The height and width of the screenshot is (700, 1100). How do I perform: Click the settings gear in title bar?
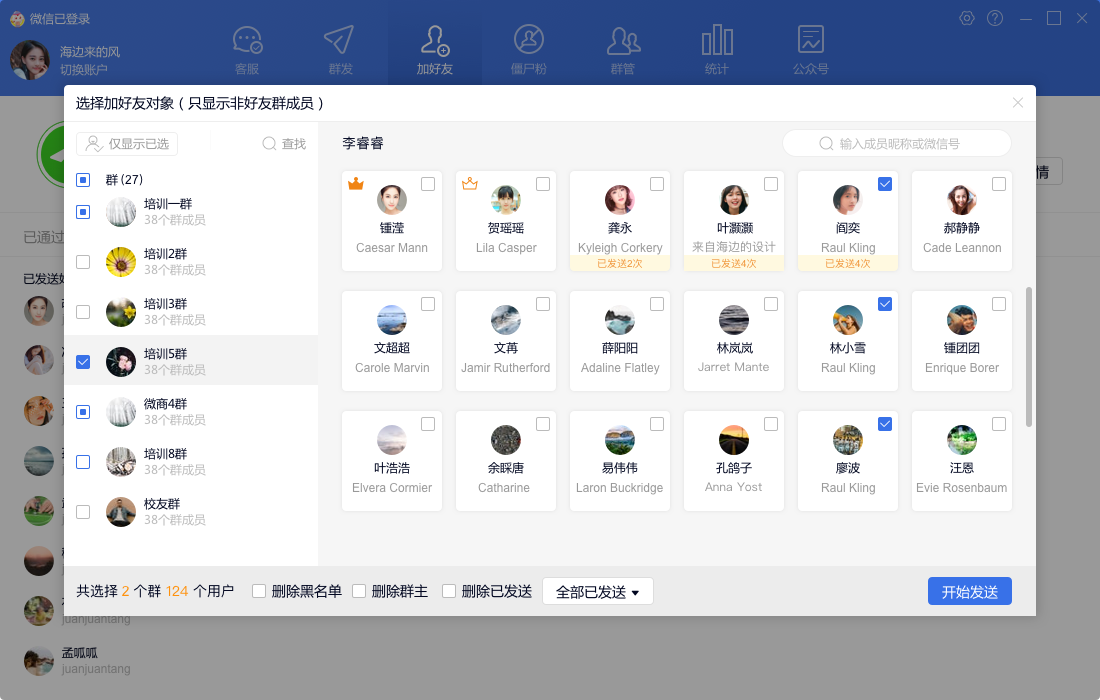click(x=967, y=18)
